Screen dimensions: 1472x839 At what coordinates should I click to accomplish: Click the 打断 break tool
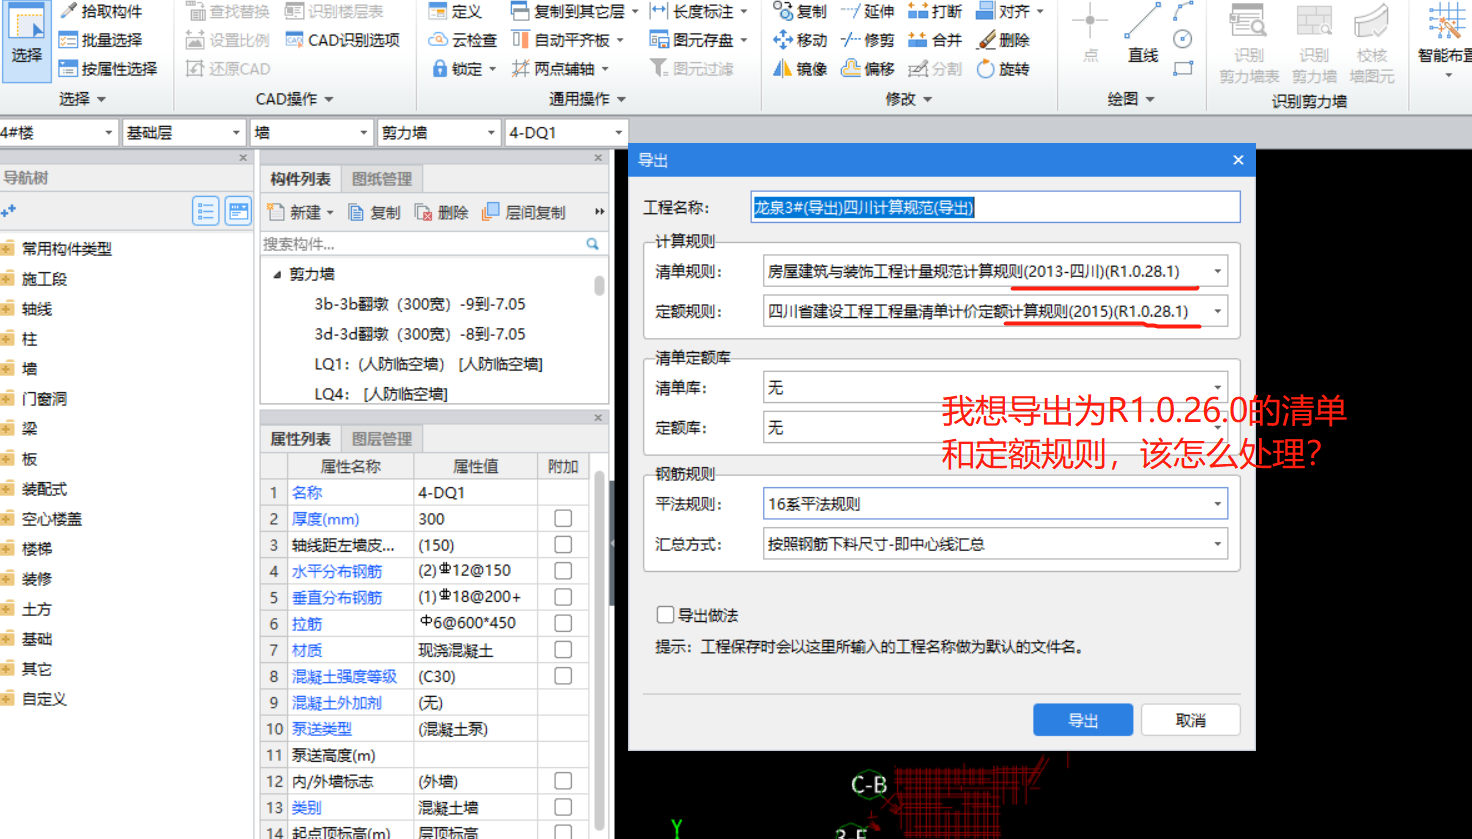pos(935,11)
